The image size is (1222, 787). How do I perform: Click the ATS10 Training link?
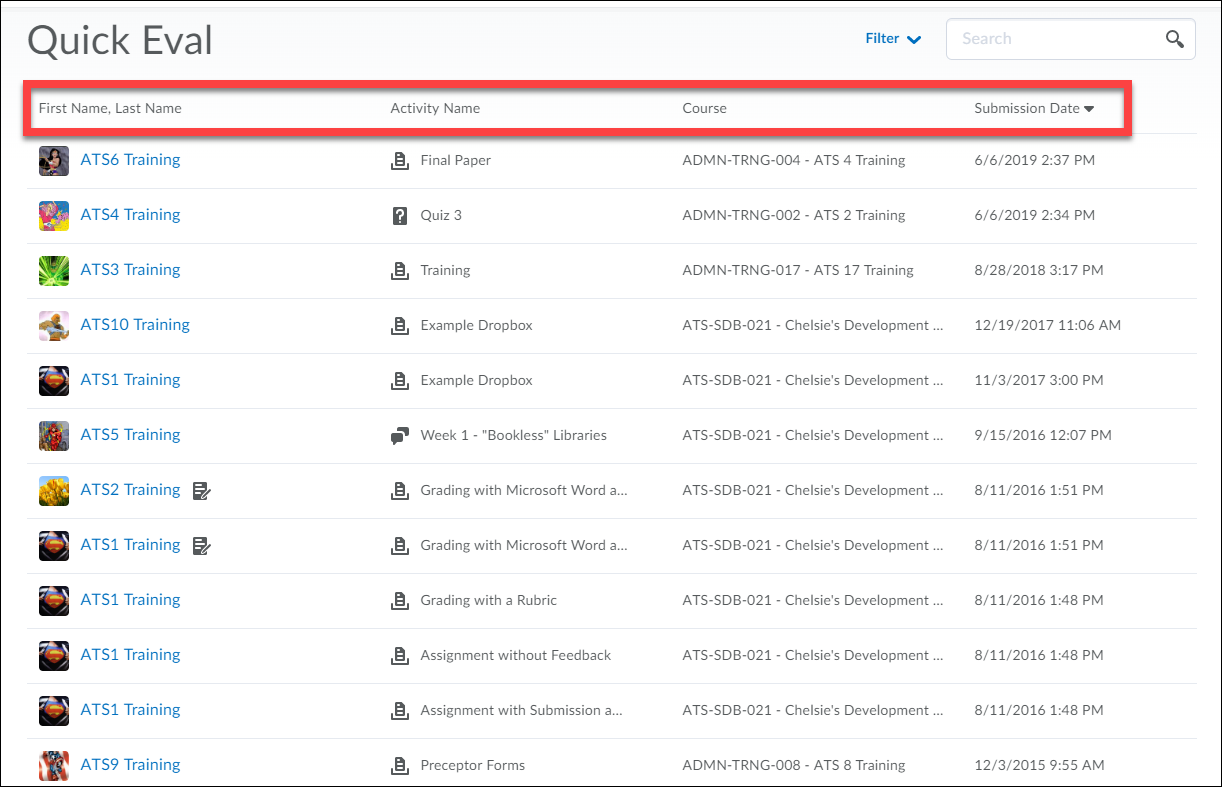135,324
